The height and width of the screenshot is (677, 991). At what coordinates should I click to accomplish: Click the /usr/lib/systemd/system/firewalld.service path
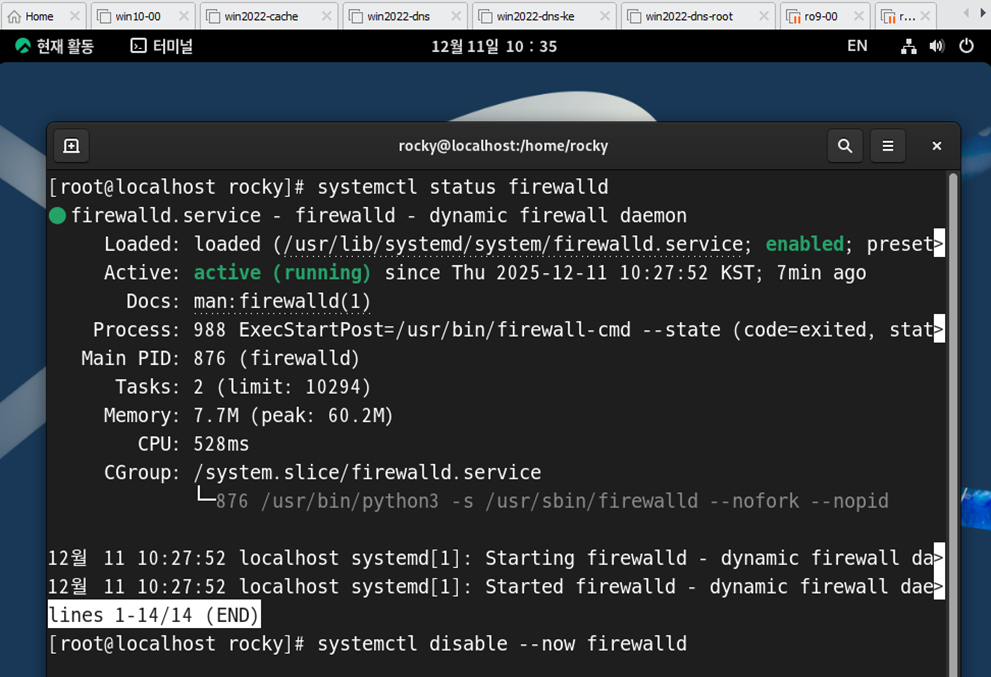coord(514,244)
